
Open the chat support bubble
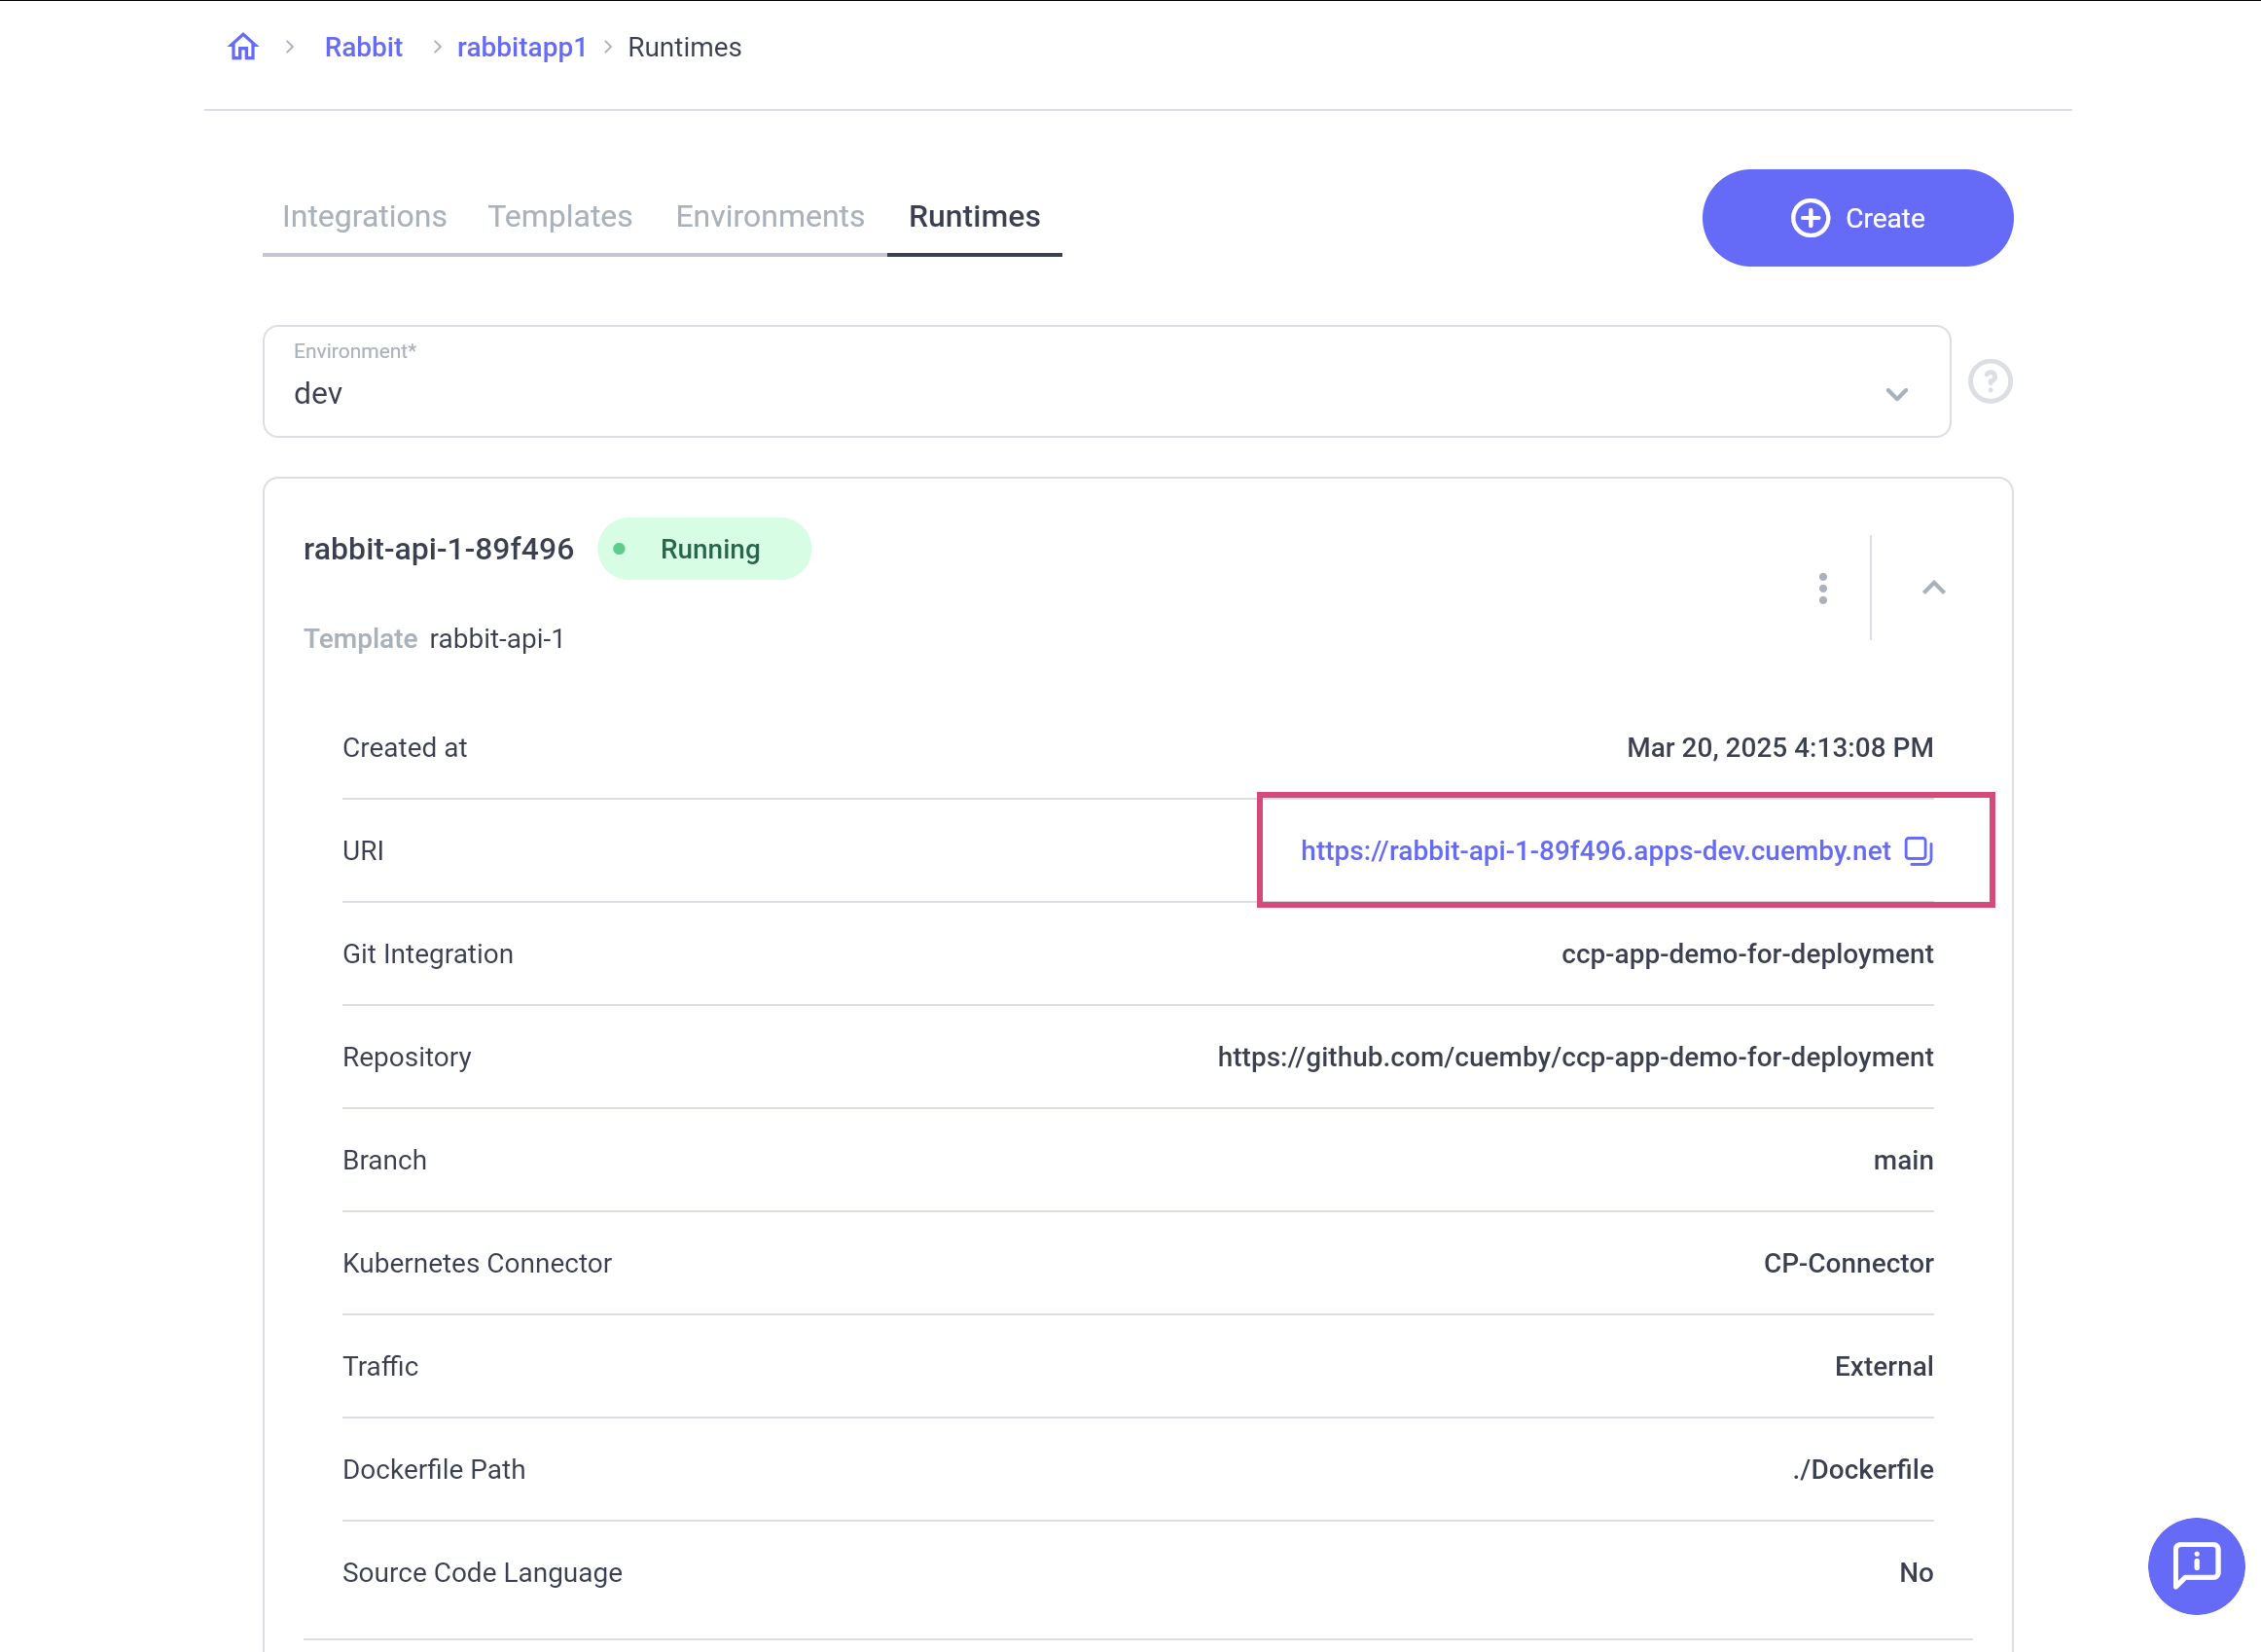[x=2195, y=1566]
